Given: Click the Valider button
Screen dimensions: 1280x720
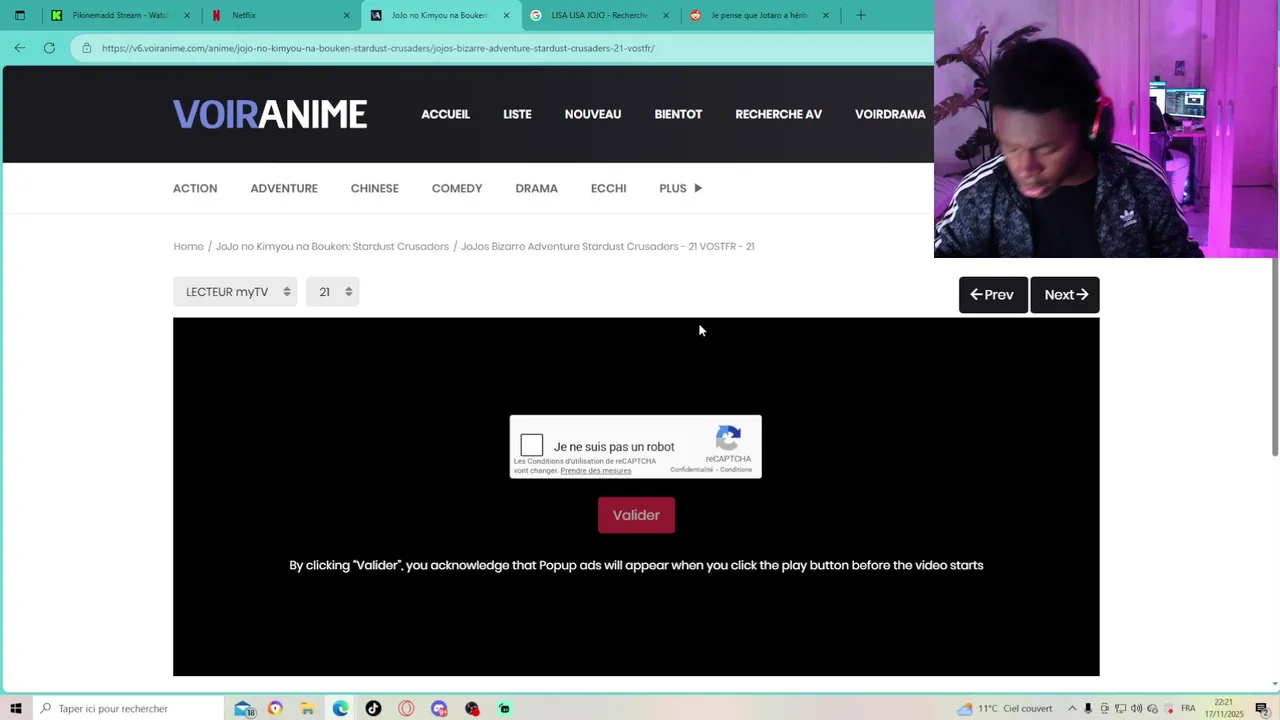Looking at the screenshot, I should [636, 515].
